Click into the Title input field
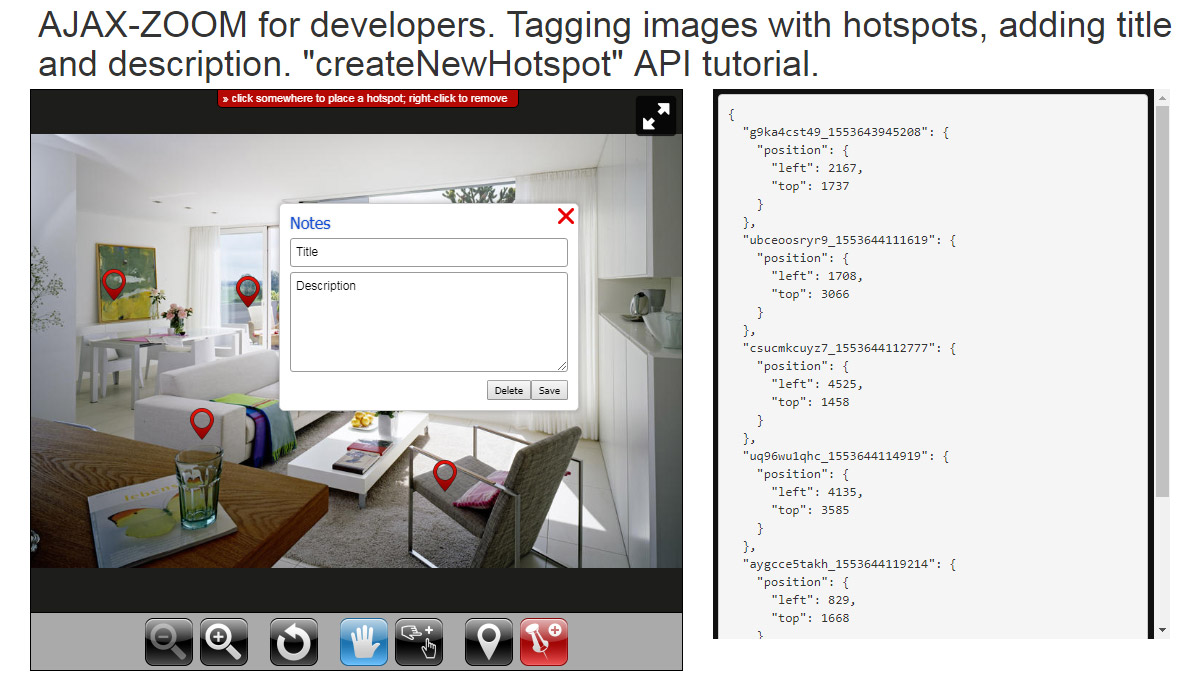The image size is (1204, 676). (x=429, y=252)
